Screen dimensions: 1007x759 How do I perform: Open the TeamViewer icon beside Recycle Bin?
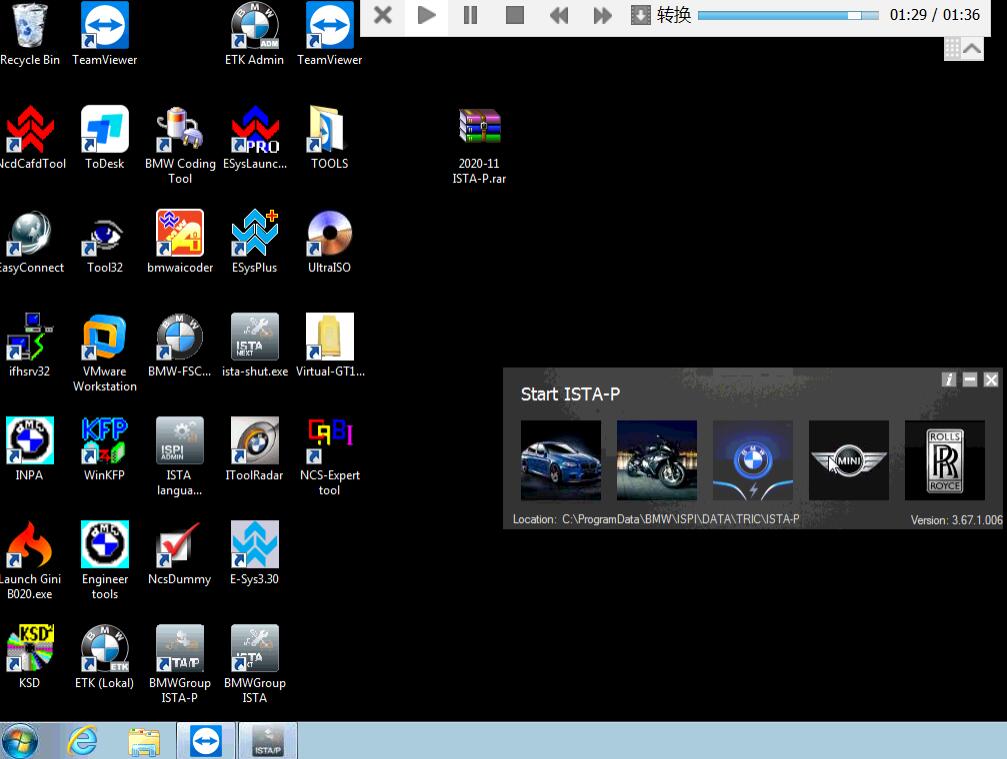[105, 34]
